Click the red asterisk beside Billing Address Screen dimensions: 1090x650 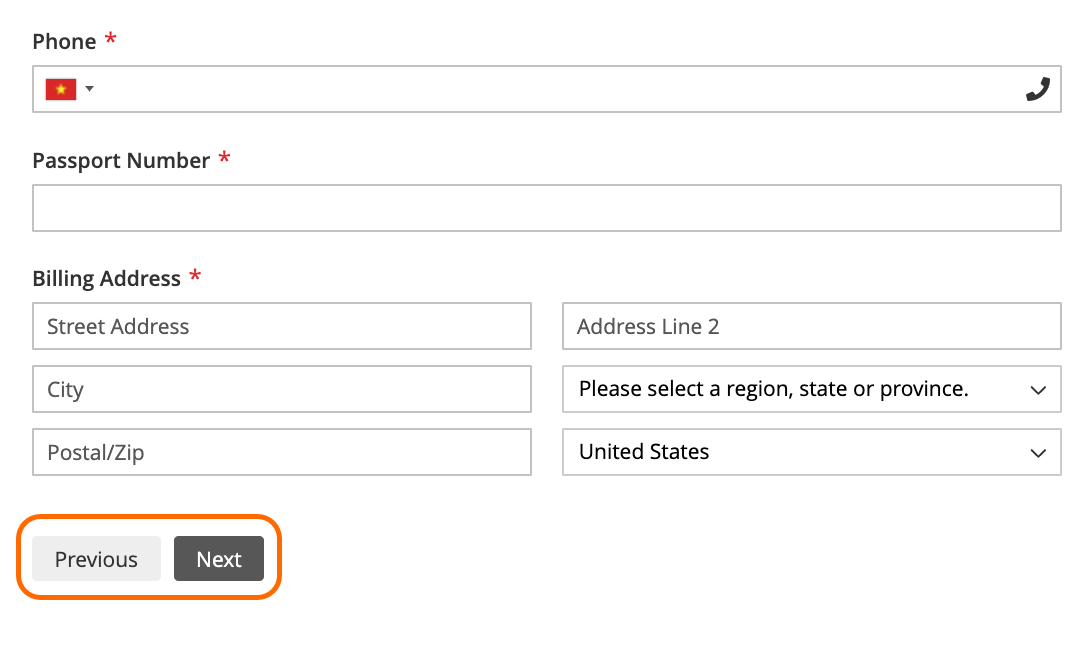(x=195, y=275)
